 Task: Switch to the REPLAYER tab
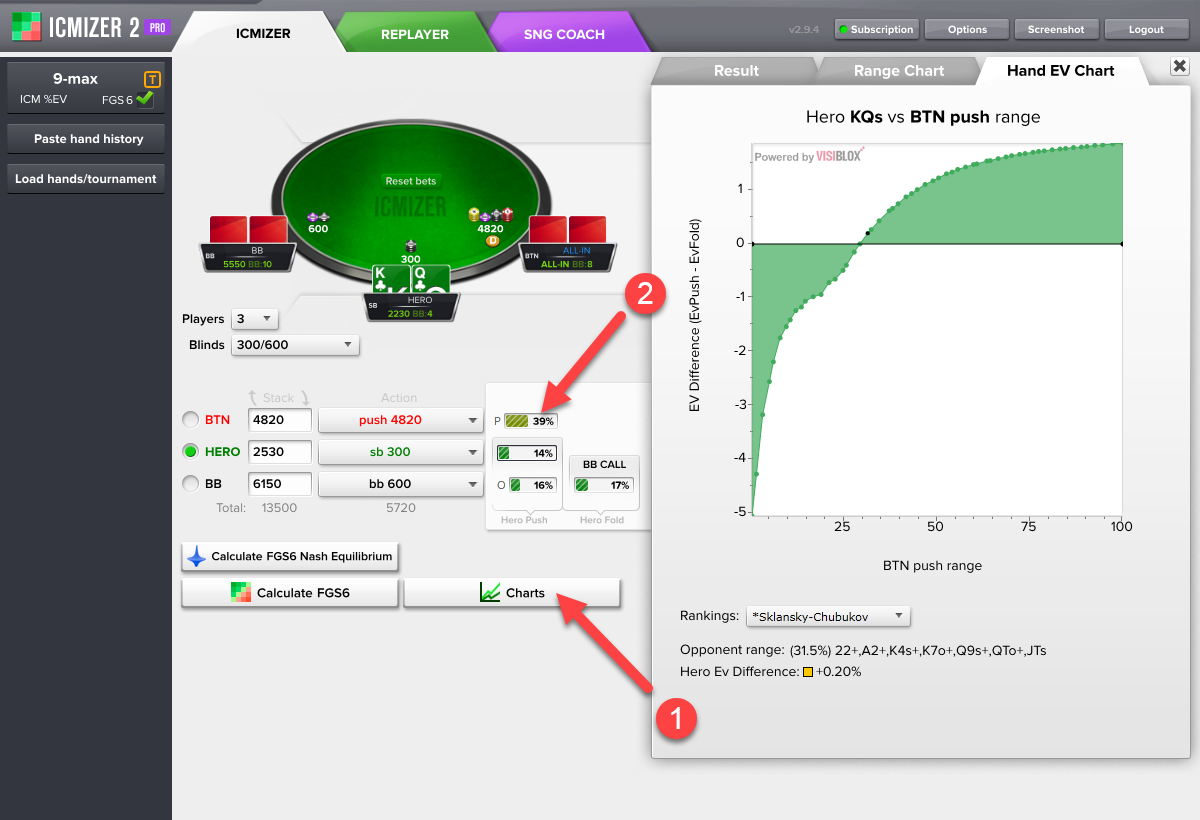414,34
